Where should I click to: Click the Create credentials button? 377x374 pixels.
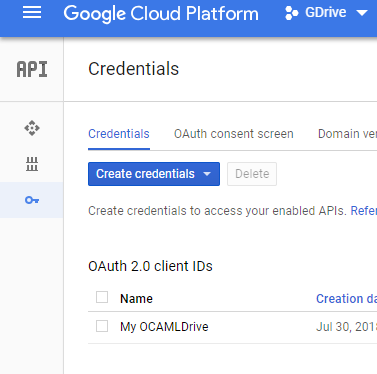[x=154, y=174]
